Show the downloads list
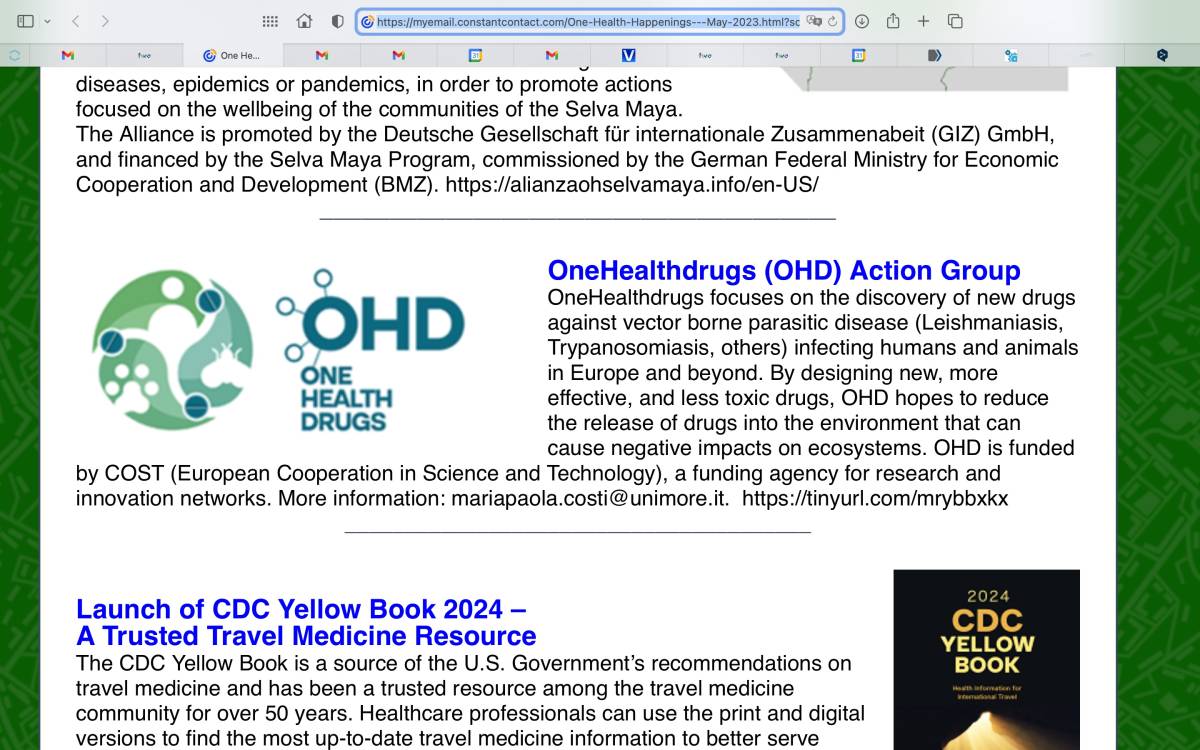 coord(862,21)
